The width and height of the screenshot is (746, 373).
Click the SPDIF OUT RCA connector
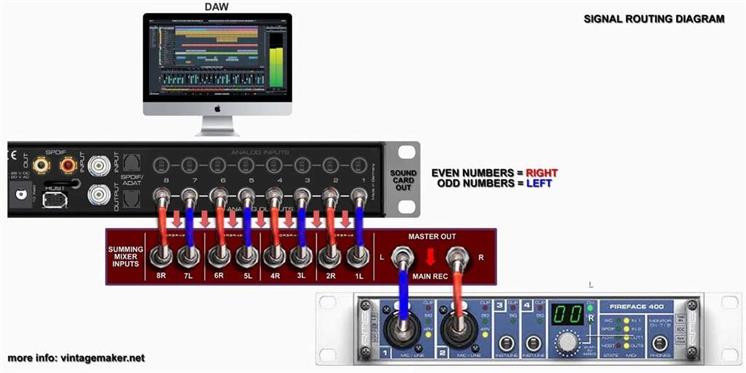point(40,165)
